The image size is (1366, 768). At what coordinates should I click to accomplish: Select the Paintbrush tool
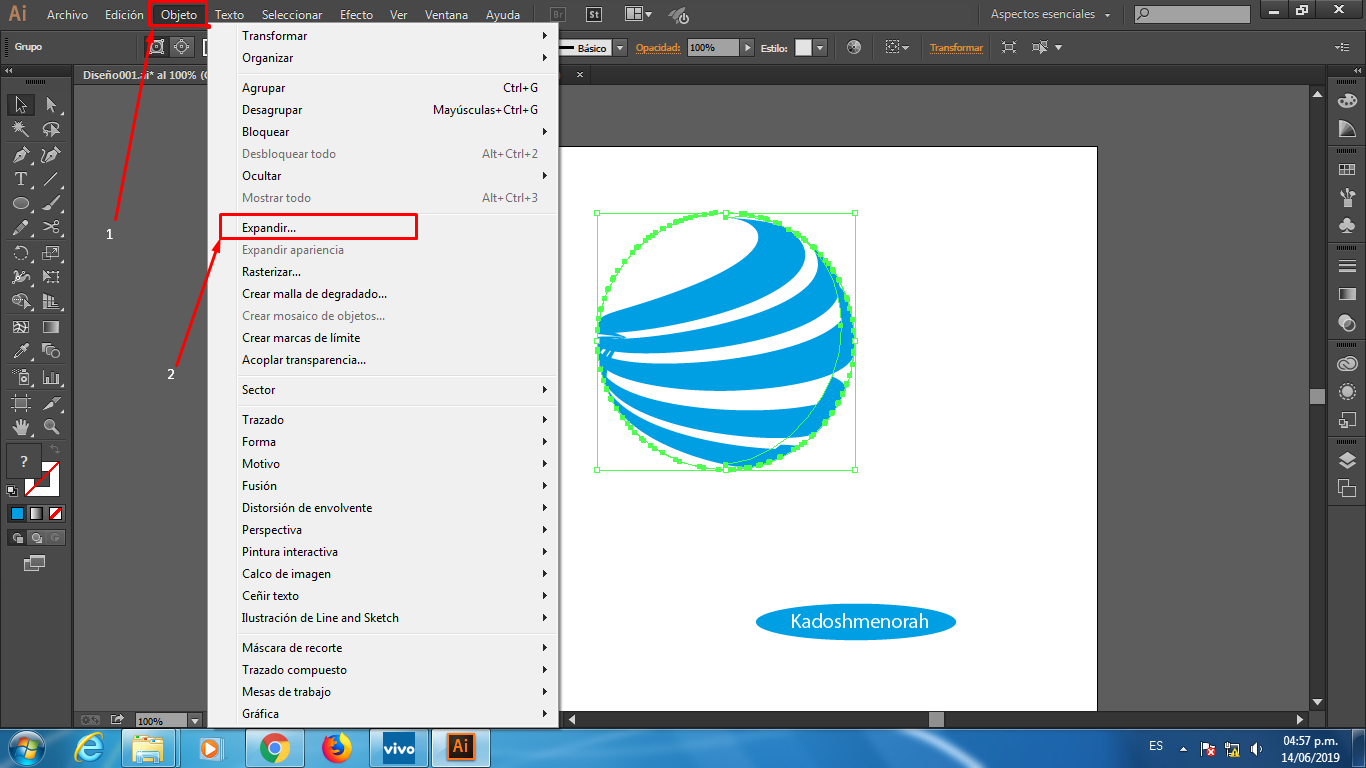pos(51,204)
